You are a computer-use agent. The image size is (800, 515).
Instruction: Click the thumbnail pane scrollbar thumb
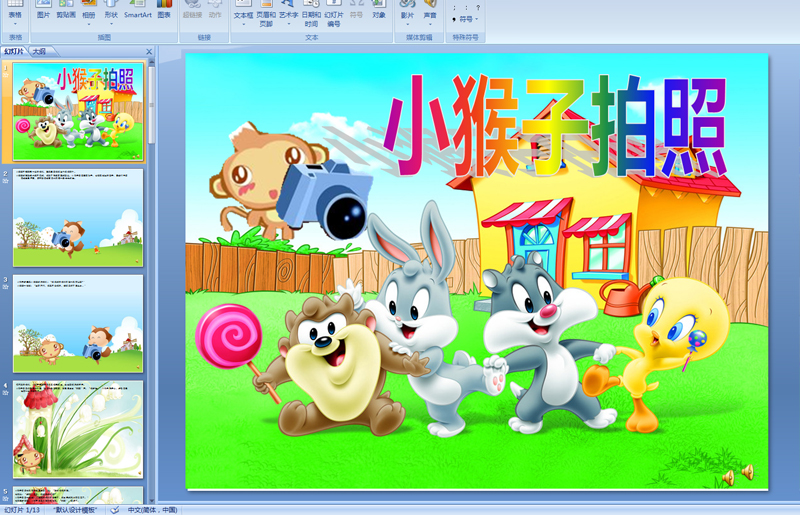click(152, 105)
